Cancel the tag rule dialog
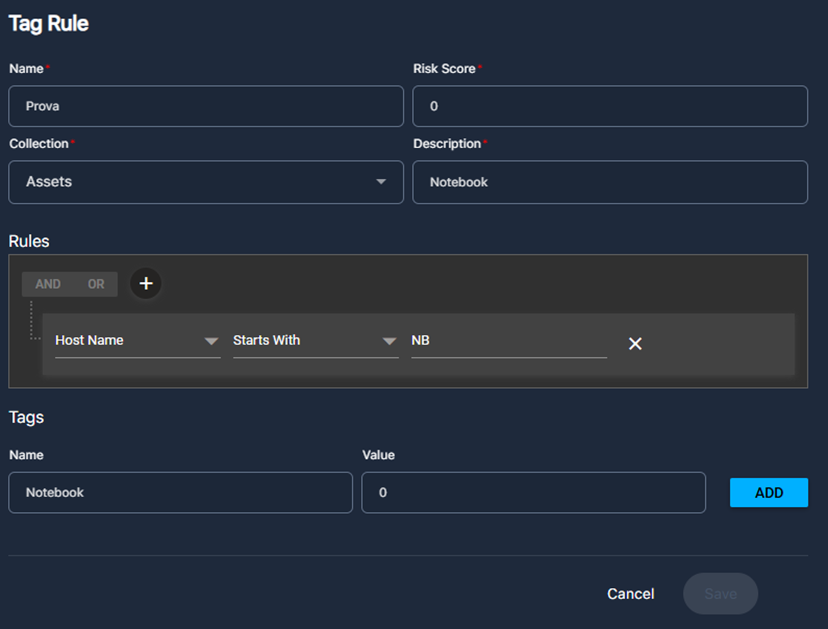The width and height of the screenshot is (828, 629). pyautogui.click(x=630, y=594)
